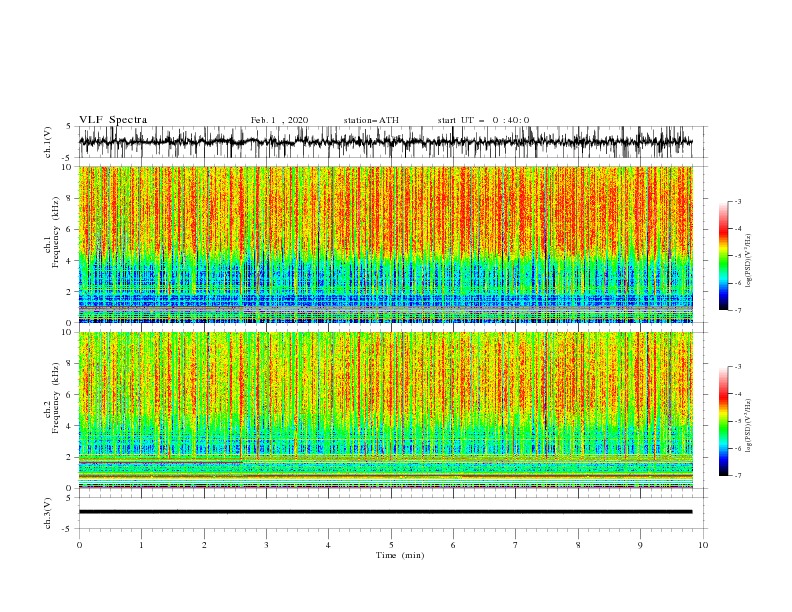This screenshot has width=792, height=612.
Task: Click the ch.1 spectrogram plot area
Action: pyautogui.click(x=385, y=244)
